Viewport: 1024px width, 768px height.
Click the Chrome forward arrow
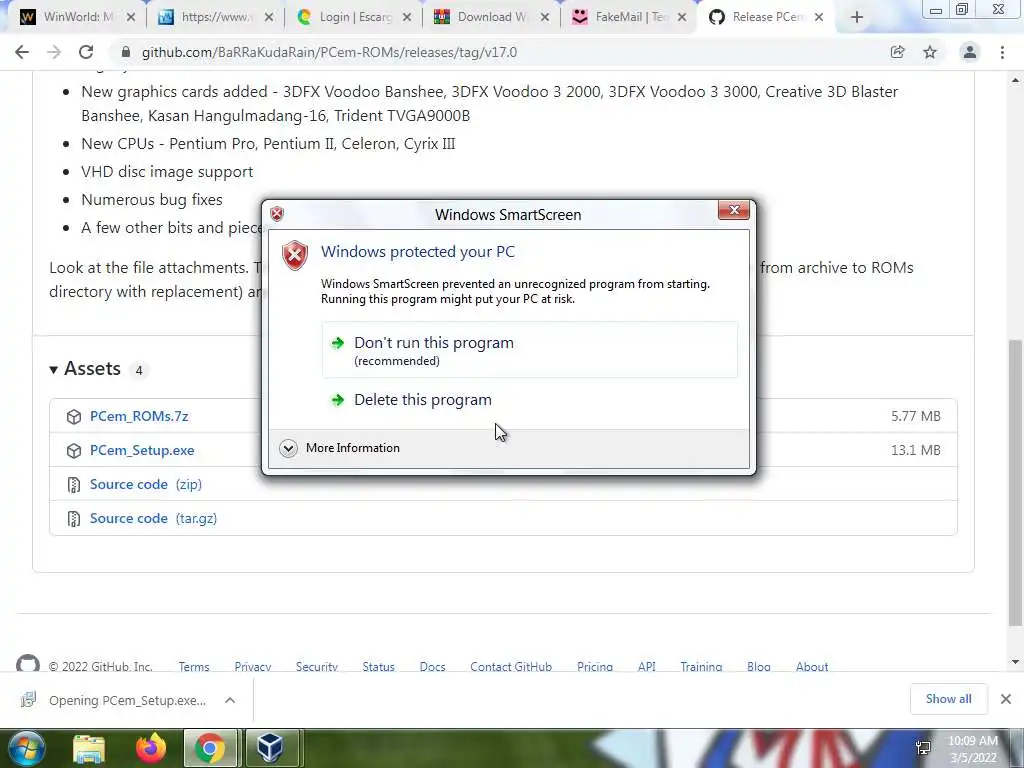tap(54, 52)
